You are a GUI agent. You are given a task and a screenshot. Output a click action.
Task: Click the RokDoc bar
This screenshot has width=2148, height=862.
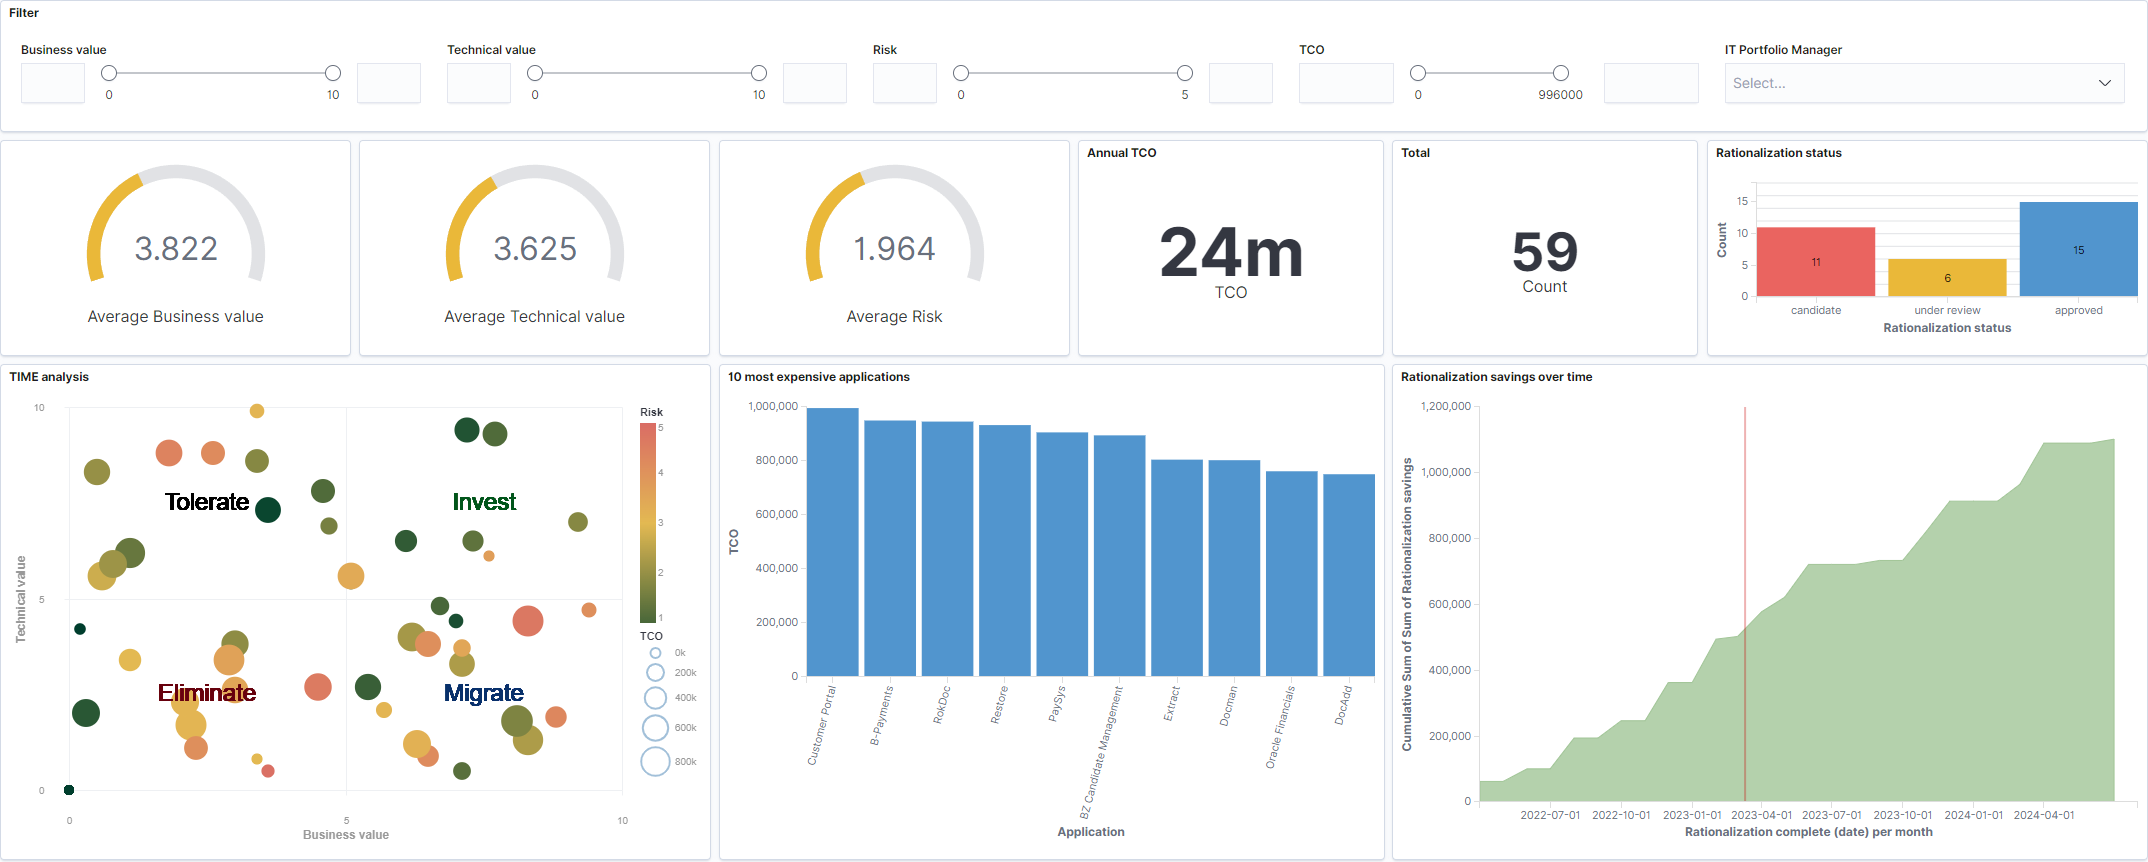[x=947, y=549]
